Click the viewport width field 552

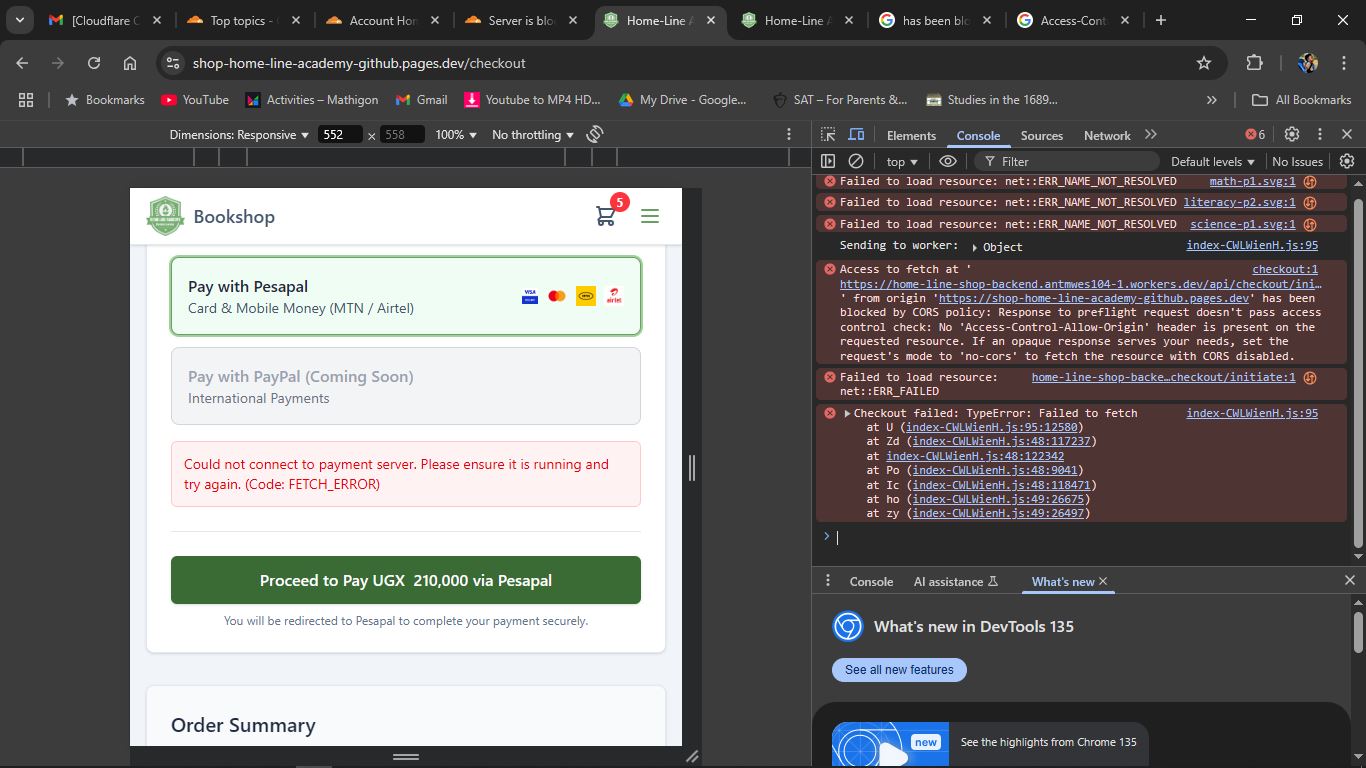click(340, 135)
